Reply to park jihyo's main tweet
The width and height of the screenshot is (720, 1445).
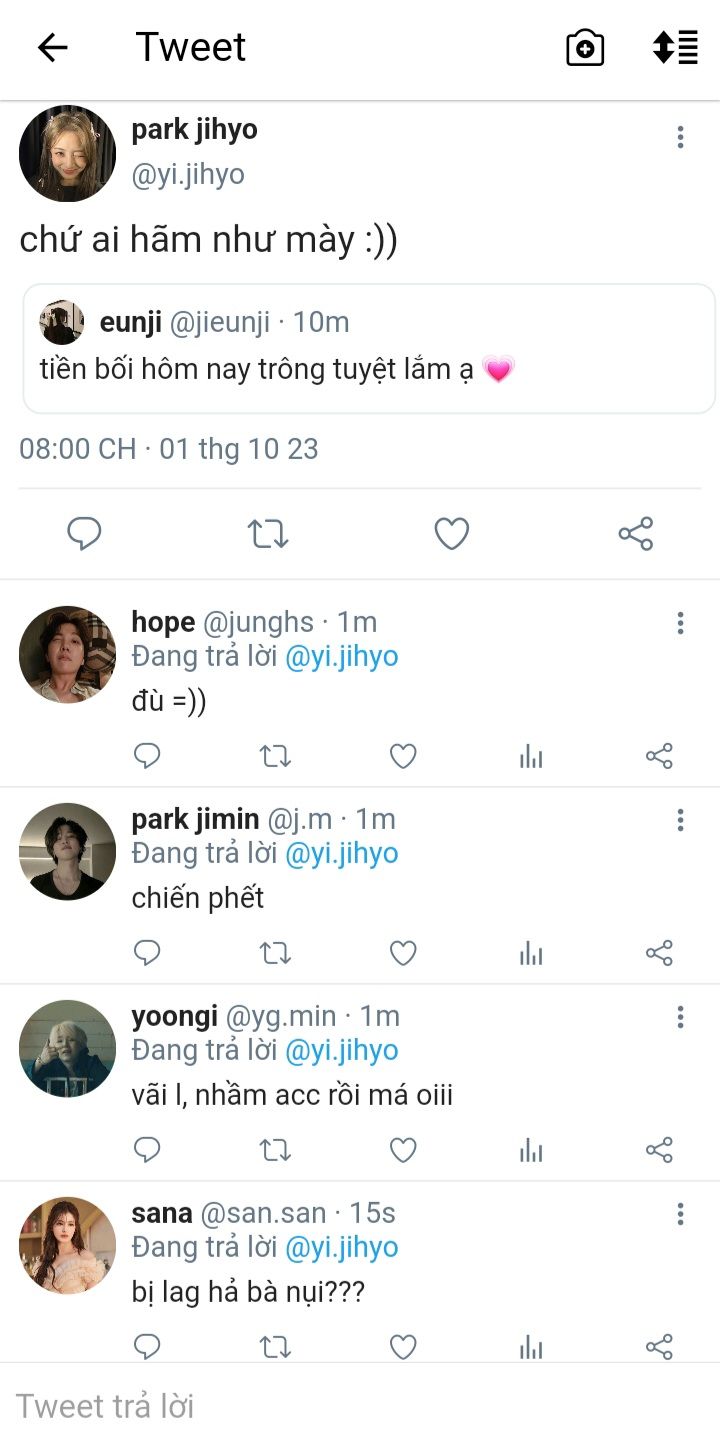tap(84, 534)
